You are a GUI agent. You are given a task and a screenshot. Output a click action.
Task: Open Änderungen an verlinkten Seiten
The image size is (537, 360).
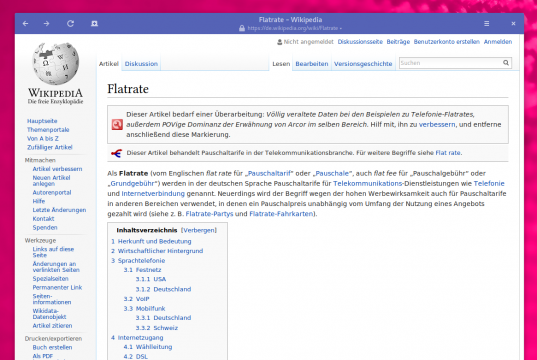coord(56,267)
